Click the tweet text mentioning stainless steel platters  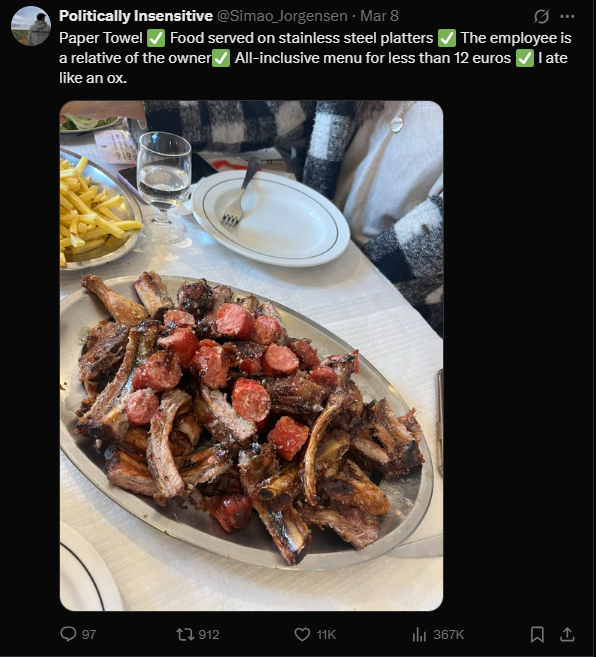[315, 58]
